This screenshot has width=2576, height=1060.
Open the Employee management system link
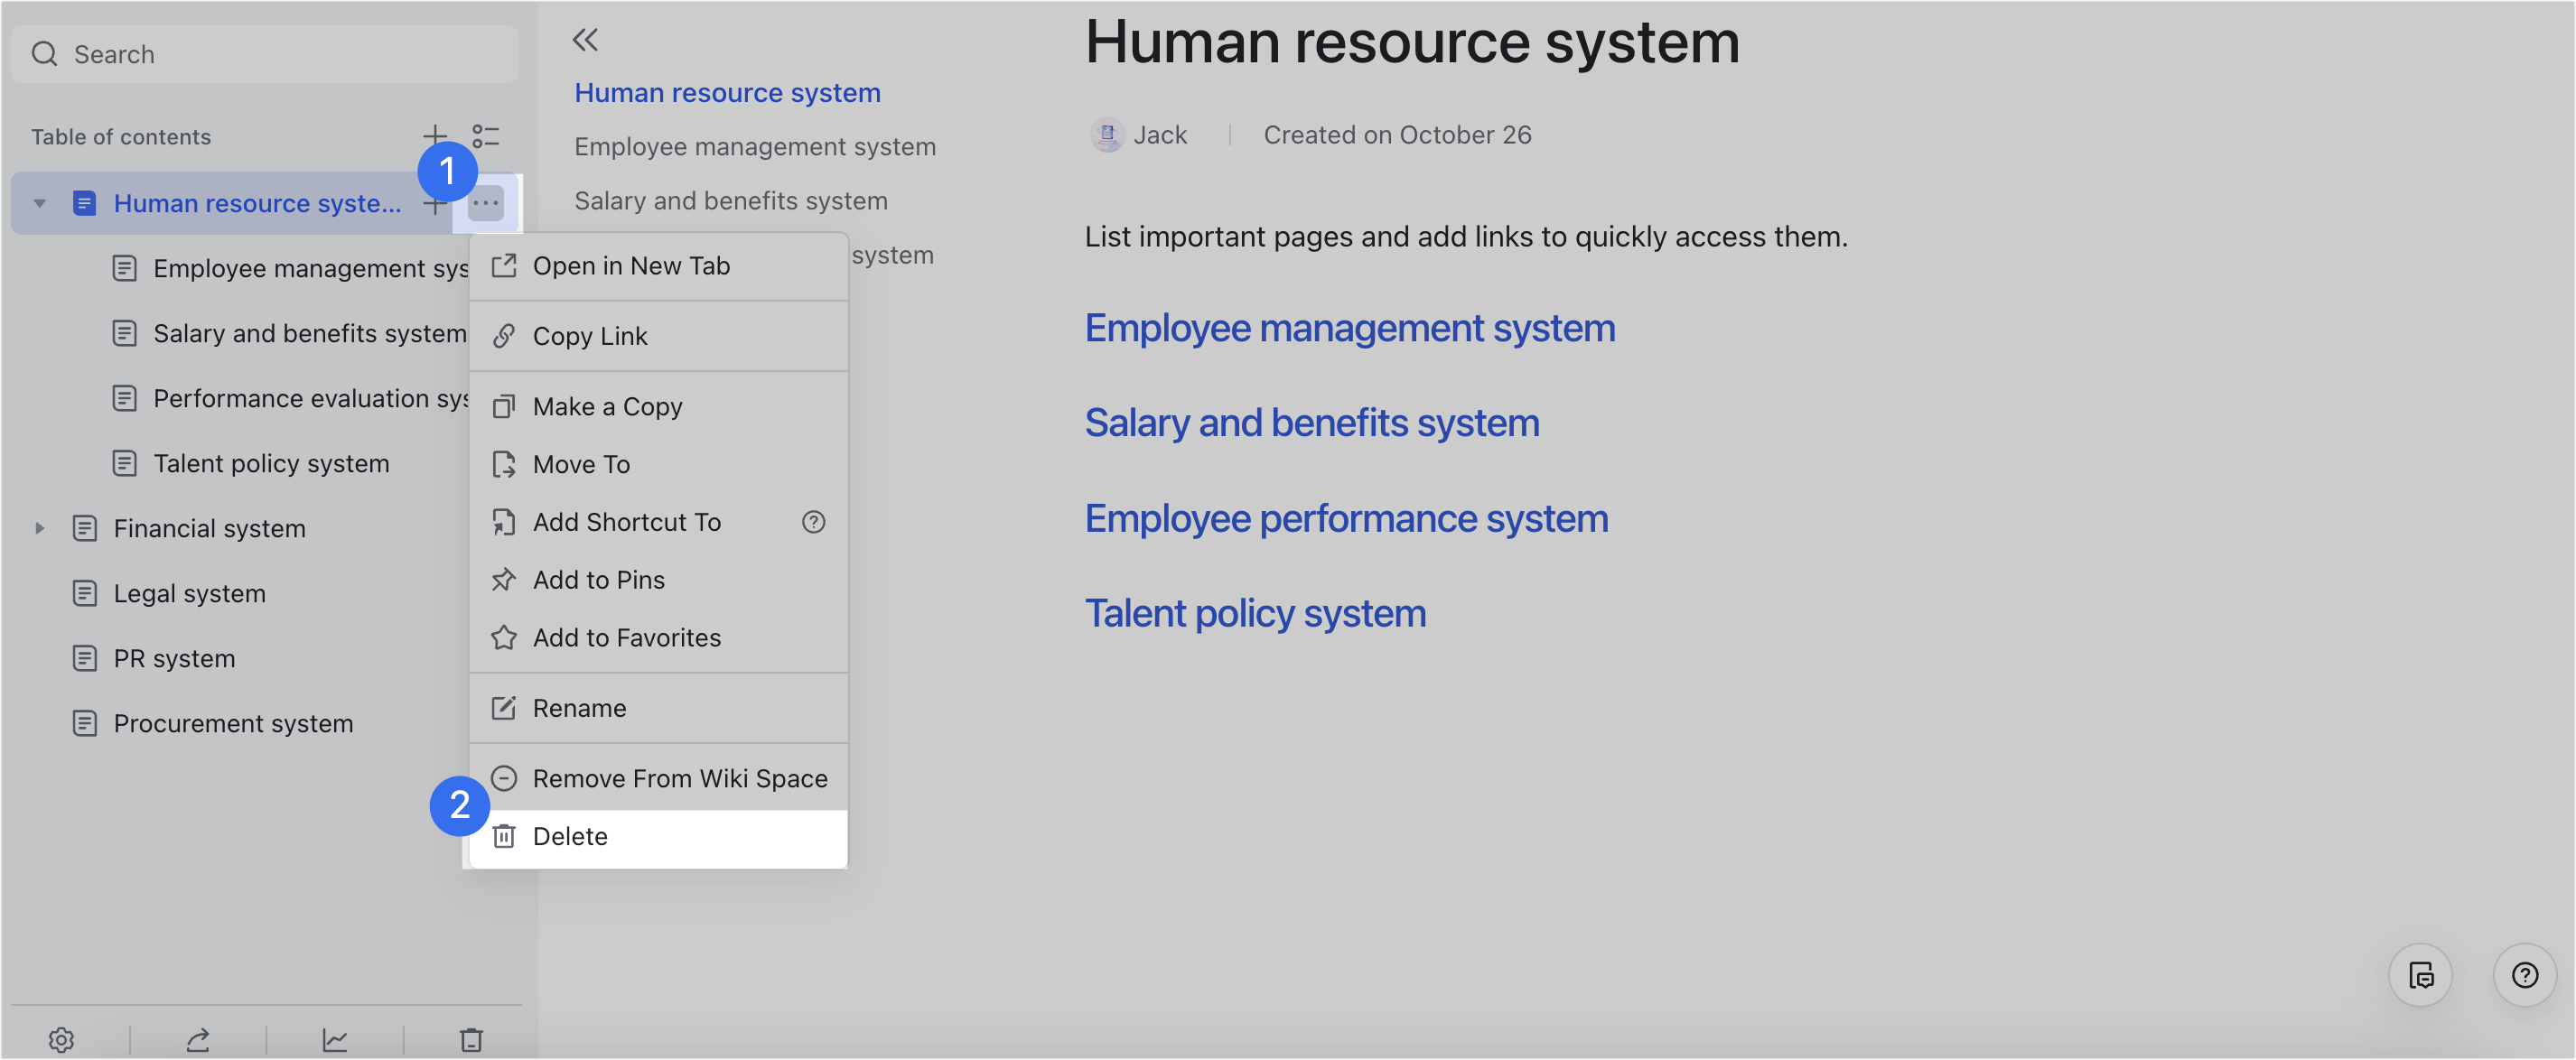[x=1349, y=327]
